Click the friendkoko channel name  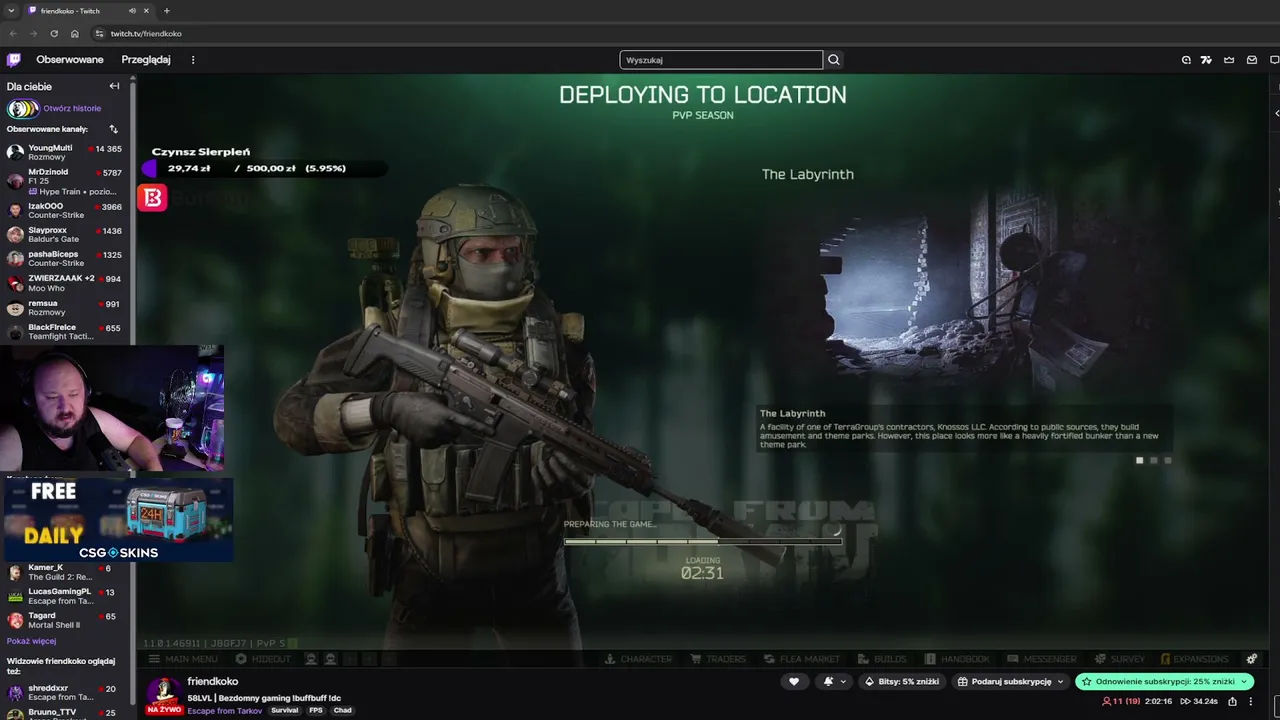click(x=213, y=682)
